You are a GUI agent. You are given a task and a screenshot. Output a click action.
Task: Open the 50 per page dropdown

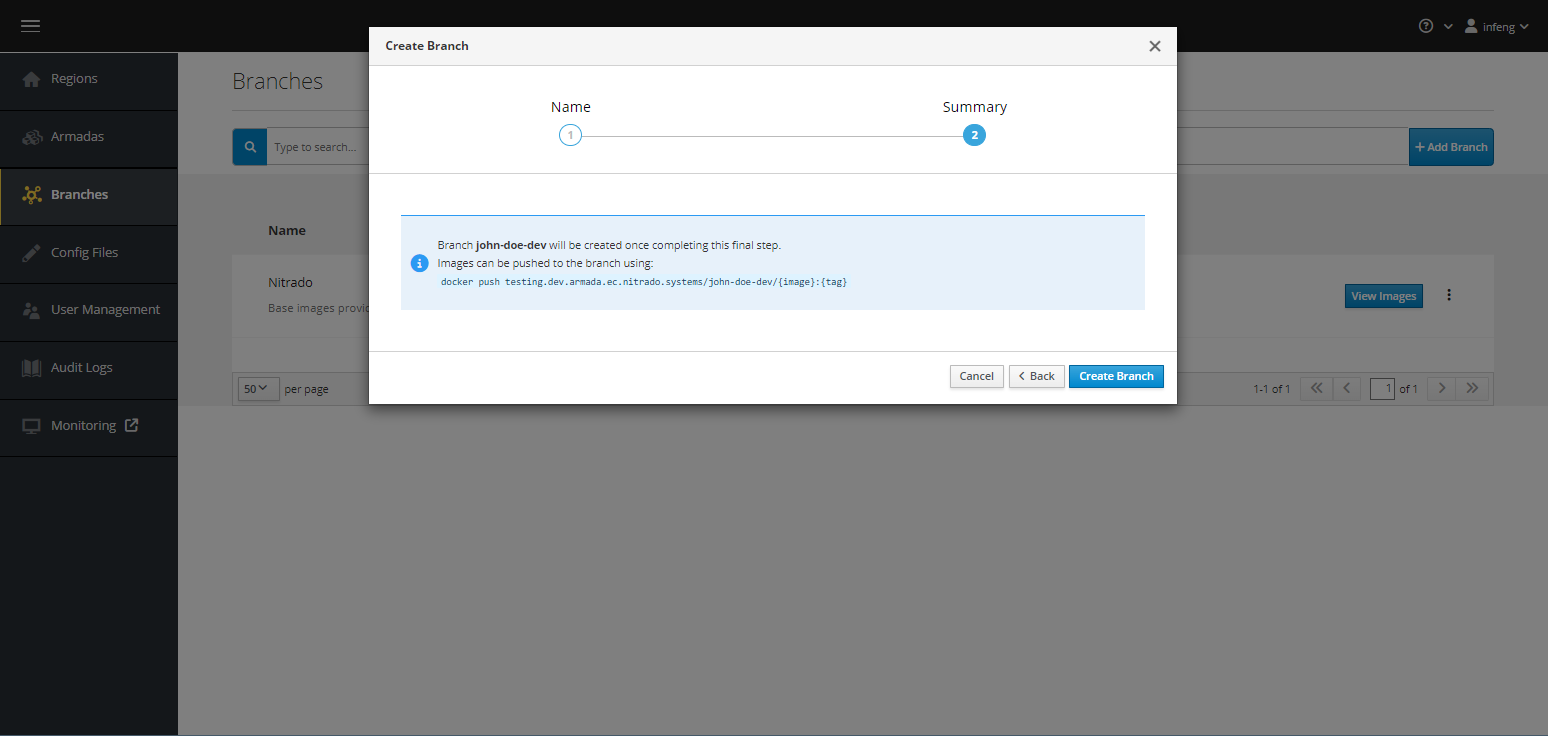point(259,388)
